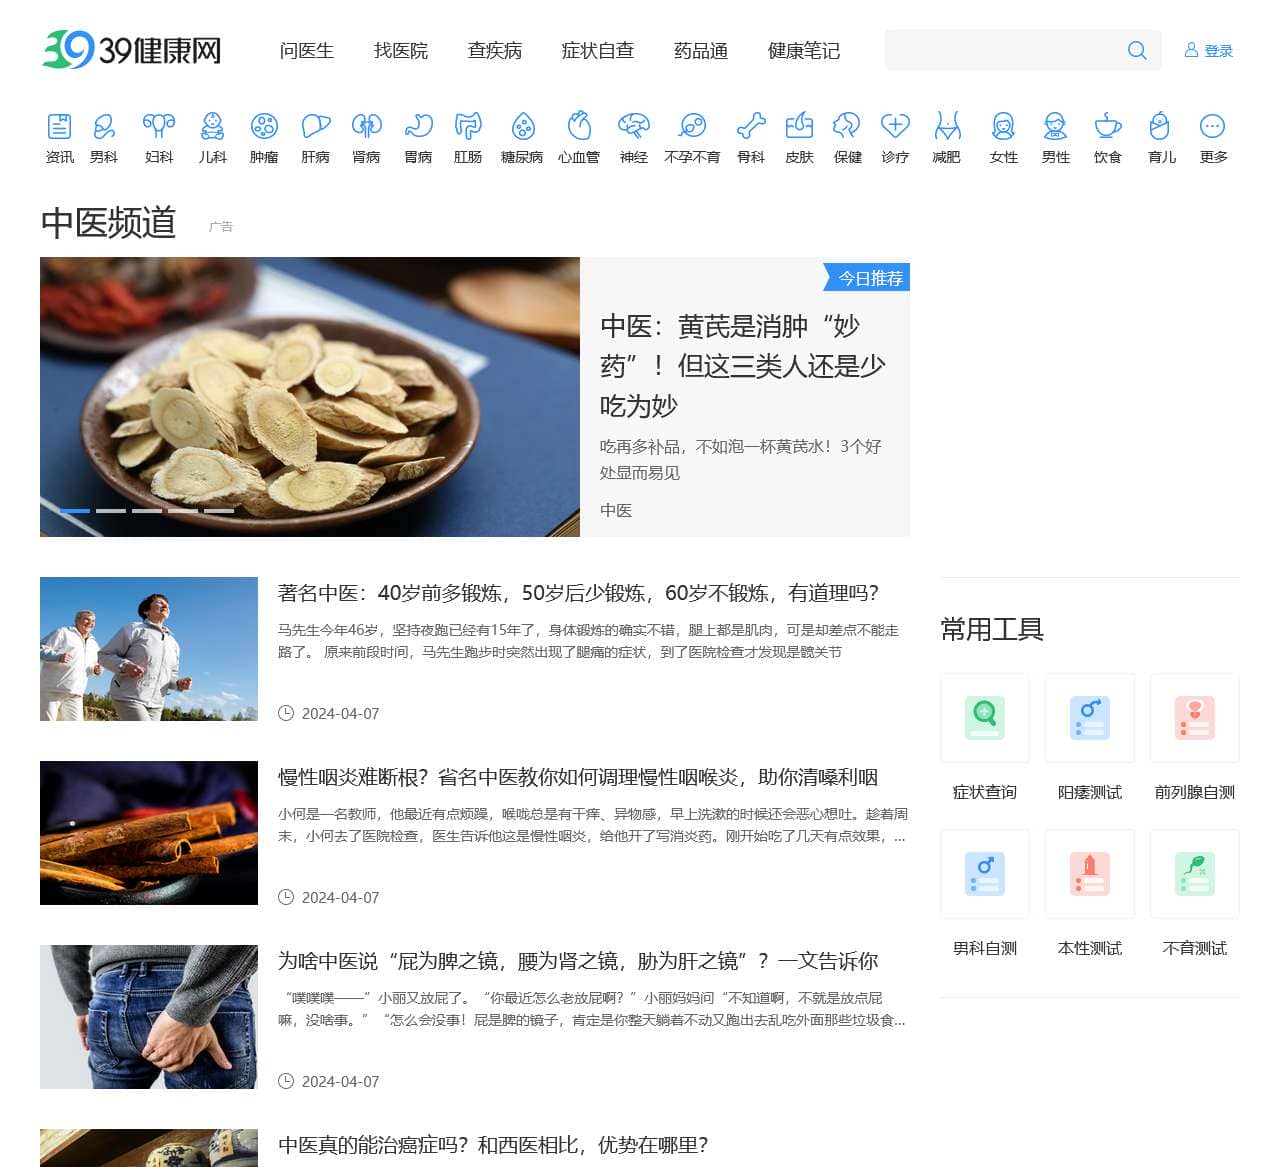The image size is (1280, 1167).
Task: Open the 肛肠 category icon
Action: (468, 126)
